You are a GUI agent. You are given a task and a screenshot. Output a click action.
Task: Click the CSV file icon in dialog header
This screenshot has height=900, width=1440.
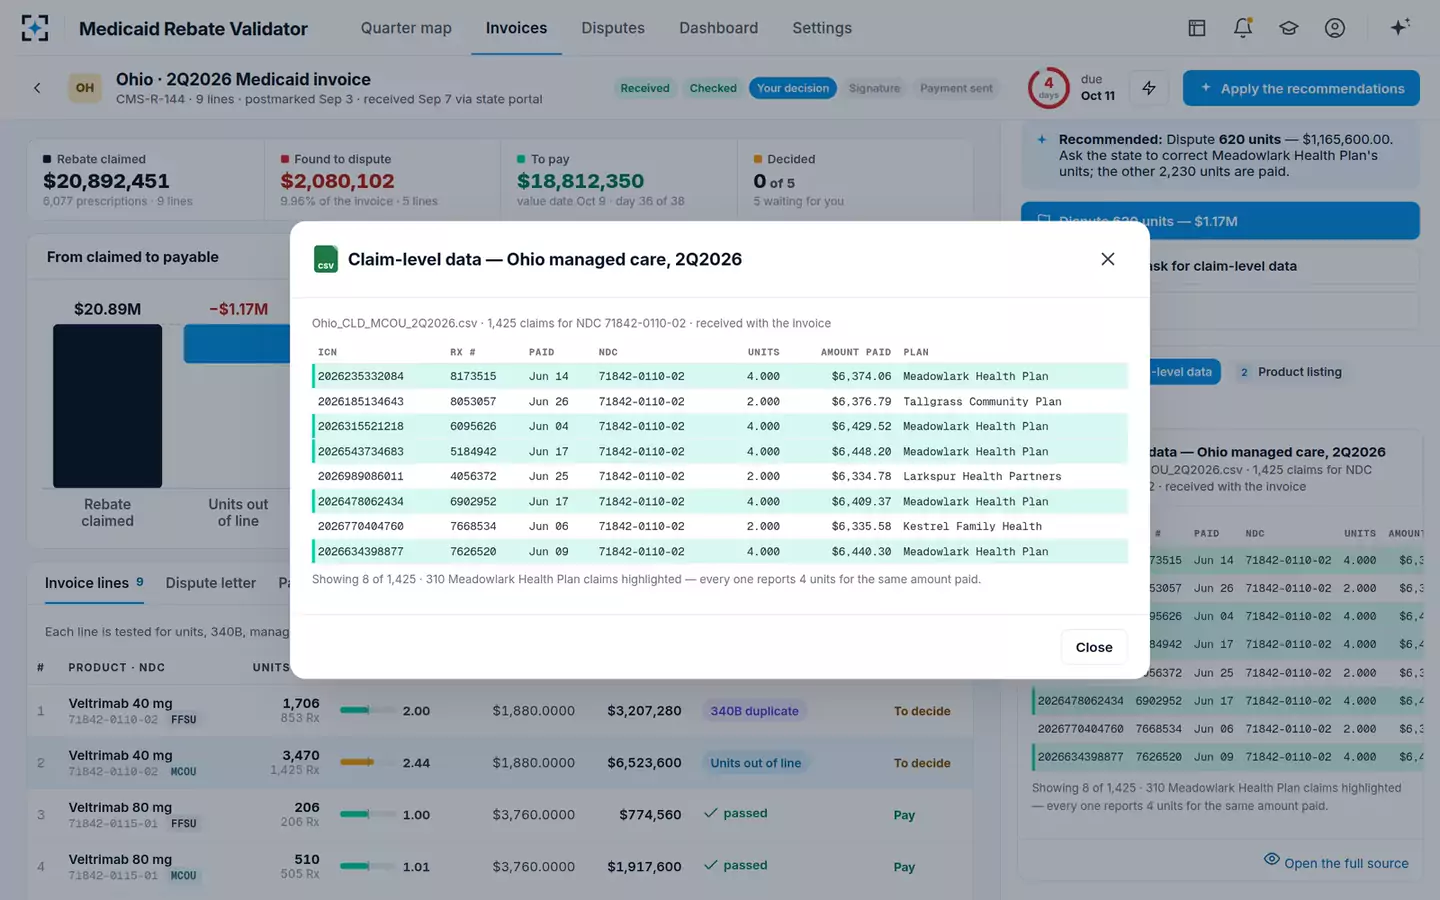pos(326,259)
